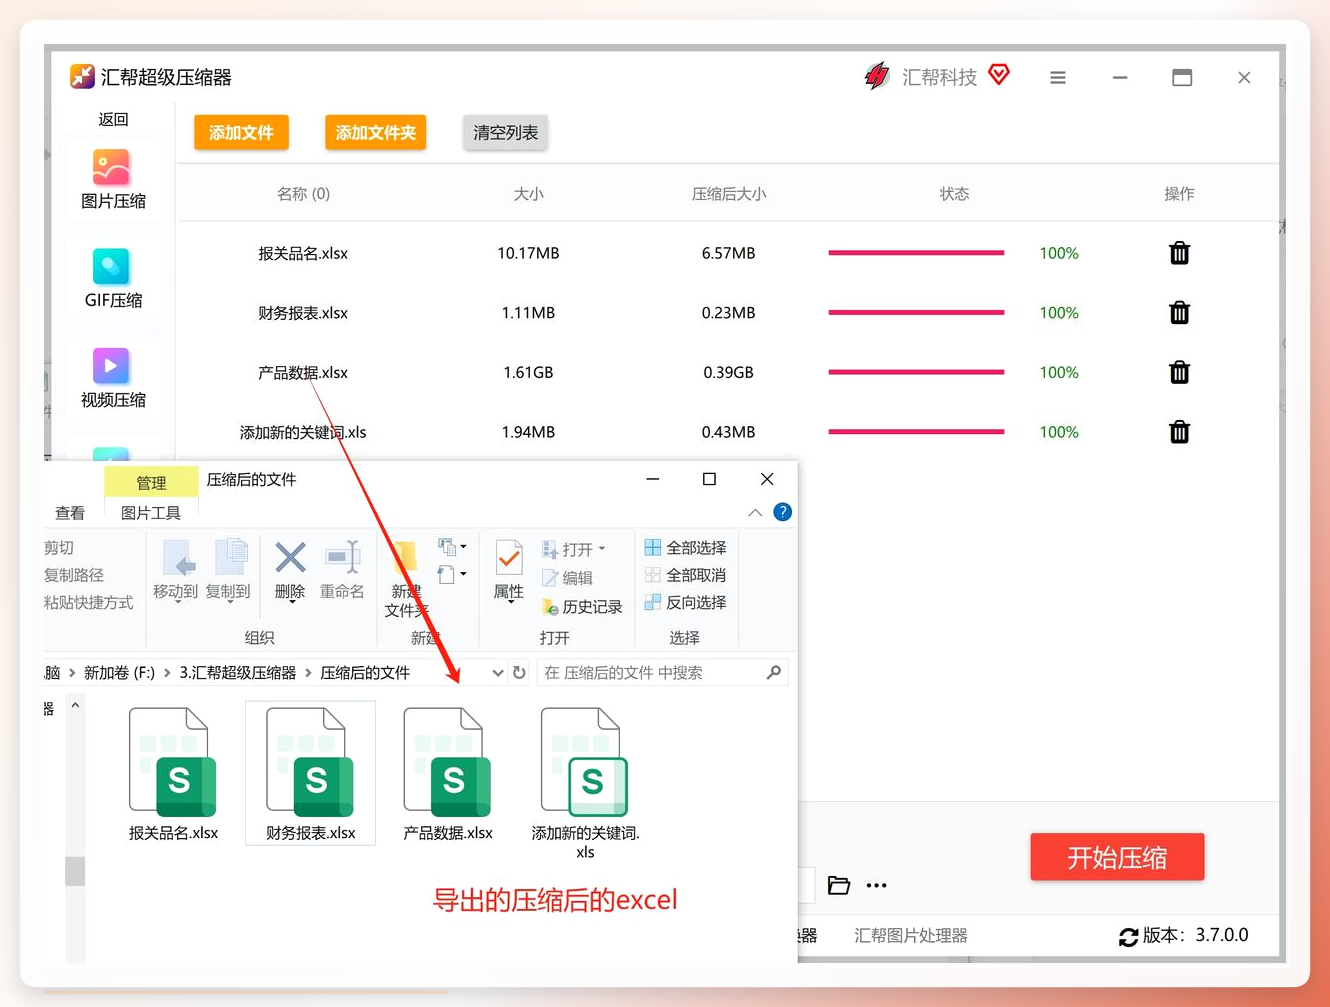Click the 开始压缩 button
The width and height of the screenshot is (1330, 1007).
[1117, 857]
